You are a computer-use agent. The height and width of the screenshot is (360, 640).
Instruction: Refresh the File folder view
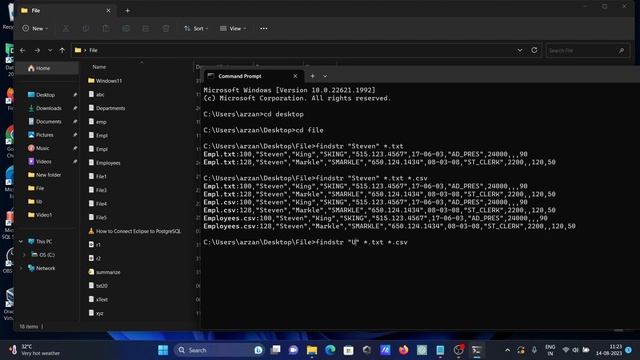coord(534,50)
